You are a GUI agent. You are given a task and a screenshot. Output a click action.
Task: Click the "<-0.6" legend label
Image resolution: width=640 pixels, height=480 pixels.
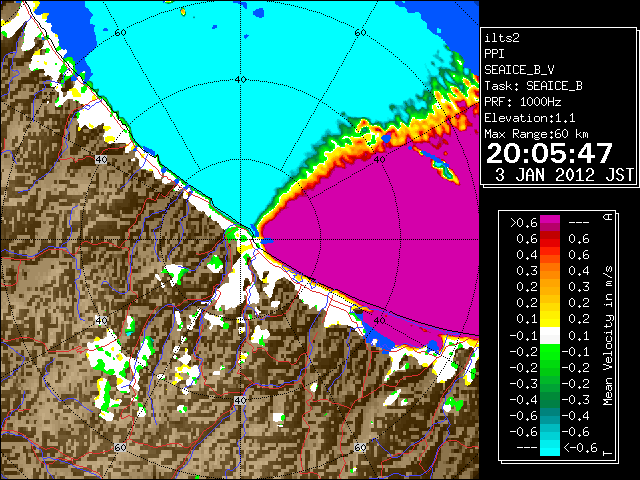580,448
